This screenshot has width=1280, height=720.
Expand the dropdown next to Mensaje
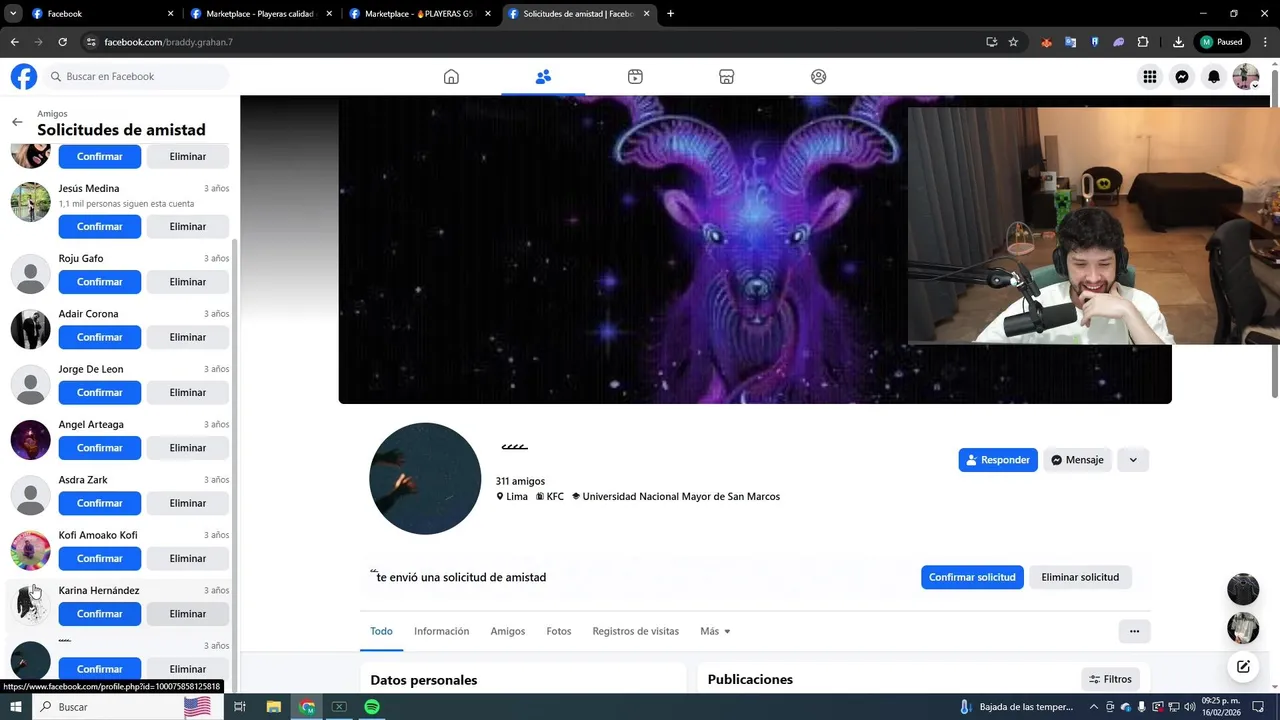[1133, 460]
